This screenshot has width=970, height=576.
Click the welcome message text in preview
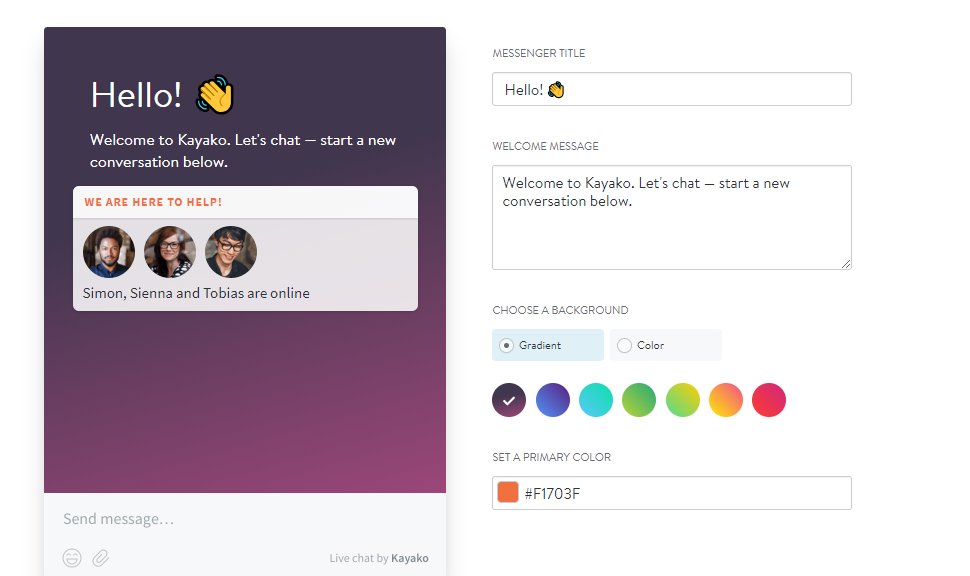tap(243, 151)
